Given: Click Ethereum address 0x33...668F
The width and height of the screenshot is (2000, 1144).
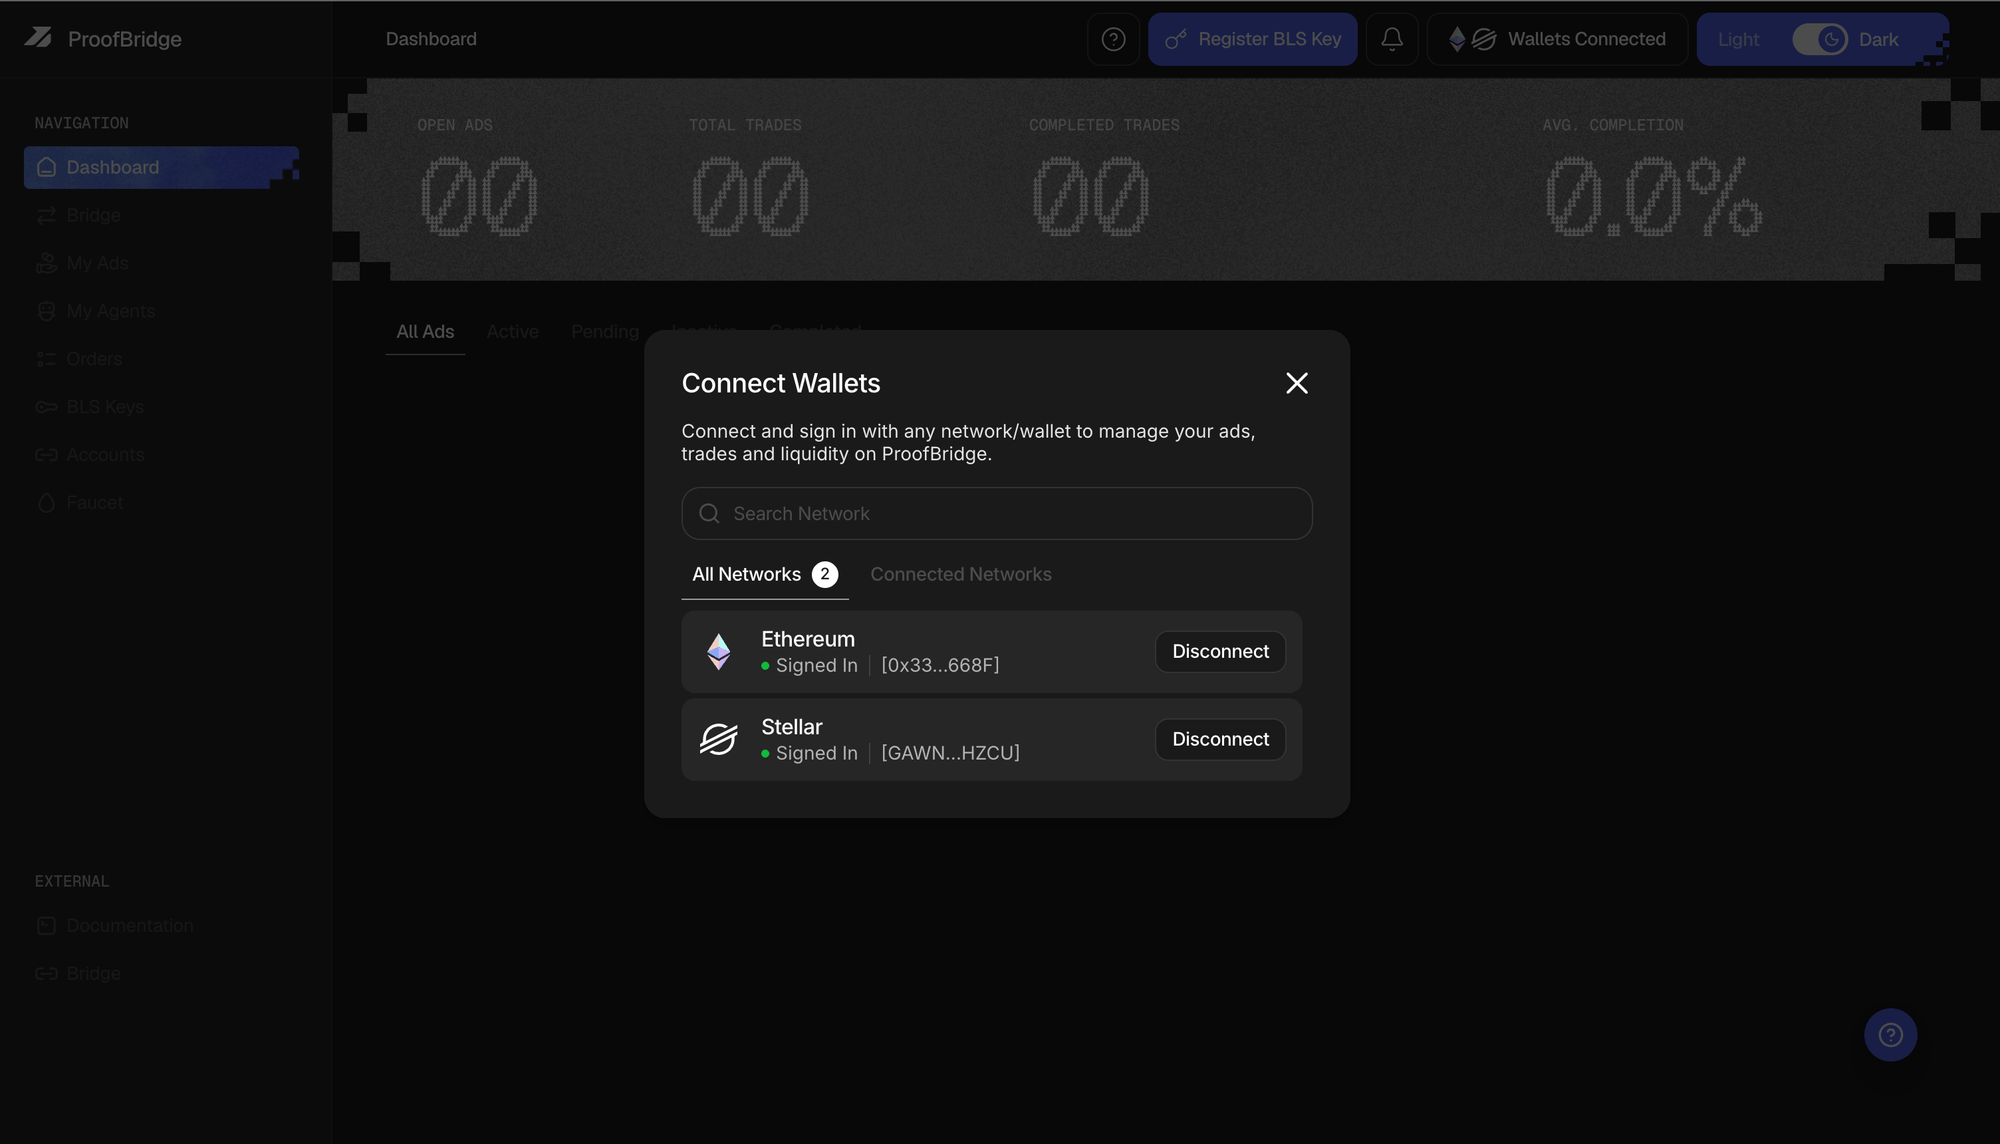Looking at the screenshot, I should (940, 666).
